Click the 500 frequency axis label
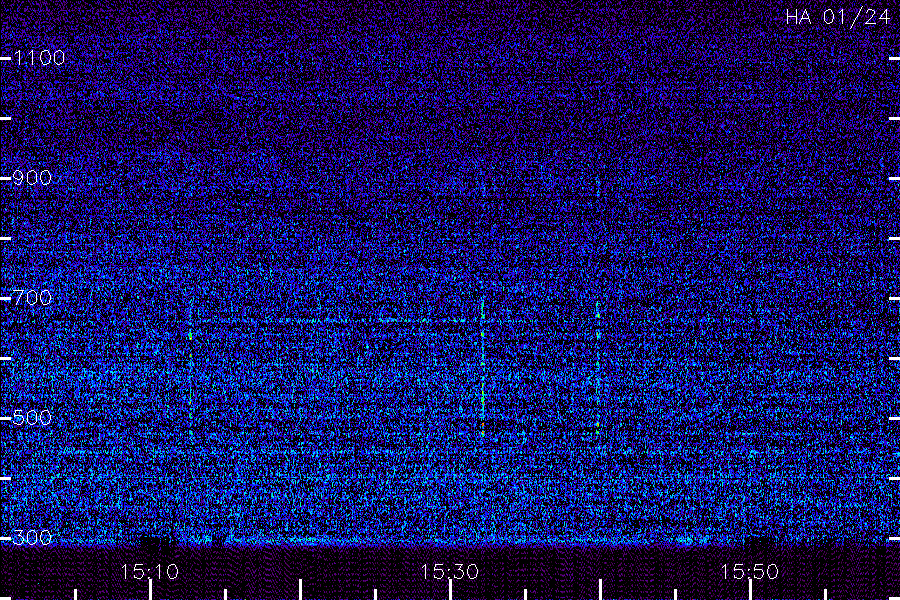Image resolution: width=900 pixels, height=600 pixels. coord(32,417)
